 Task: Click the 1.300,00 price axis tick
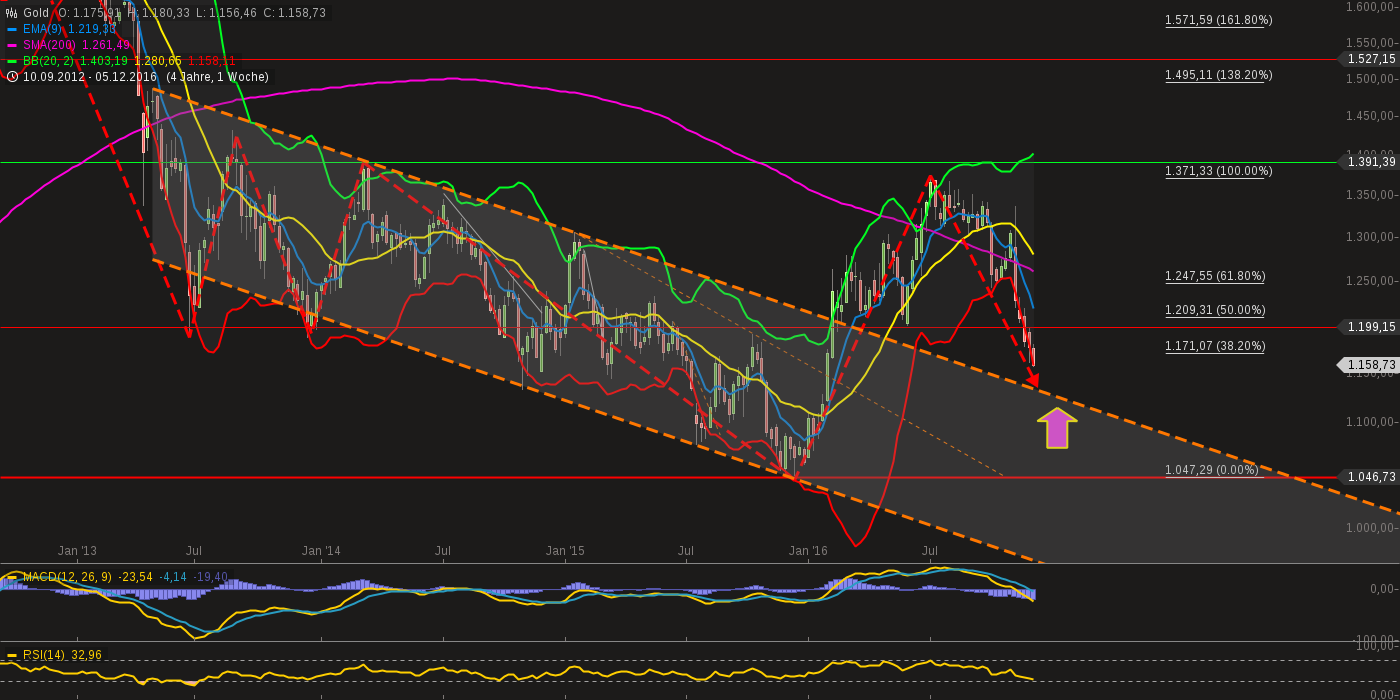[1370, 238]
